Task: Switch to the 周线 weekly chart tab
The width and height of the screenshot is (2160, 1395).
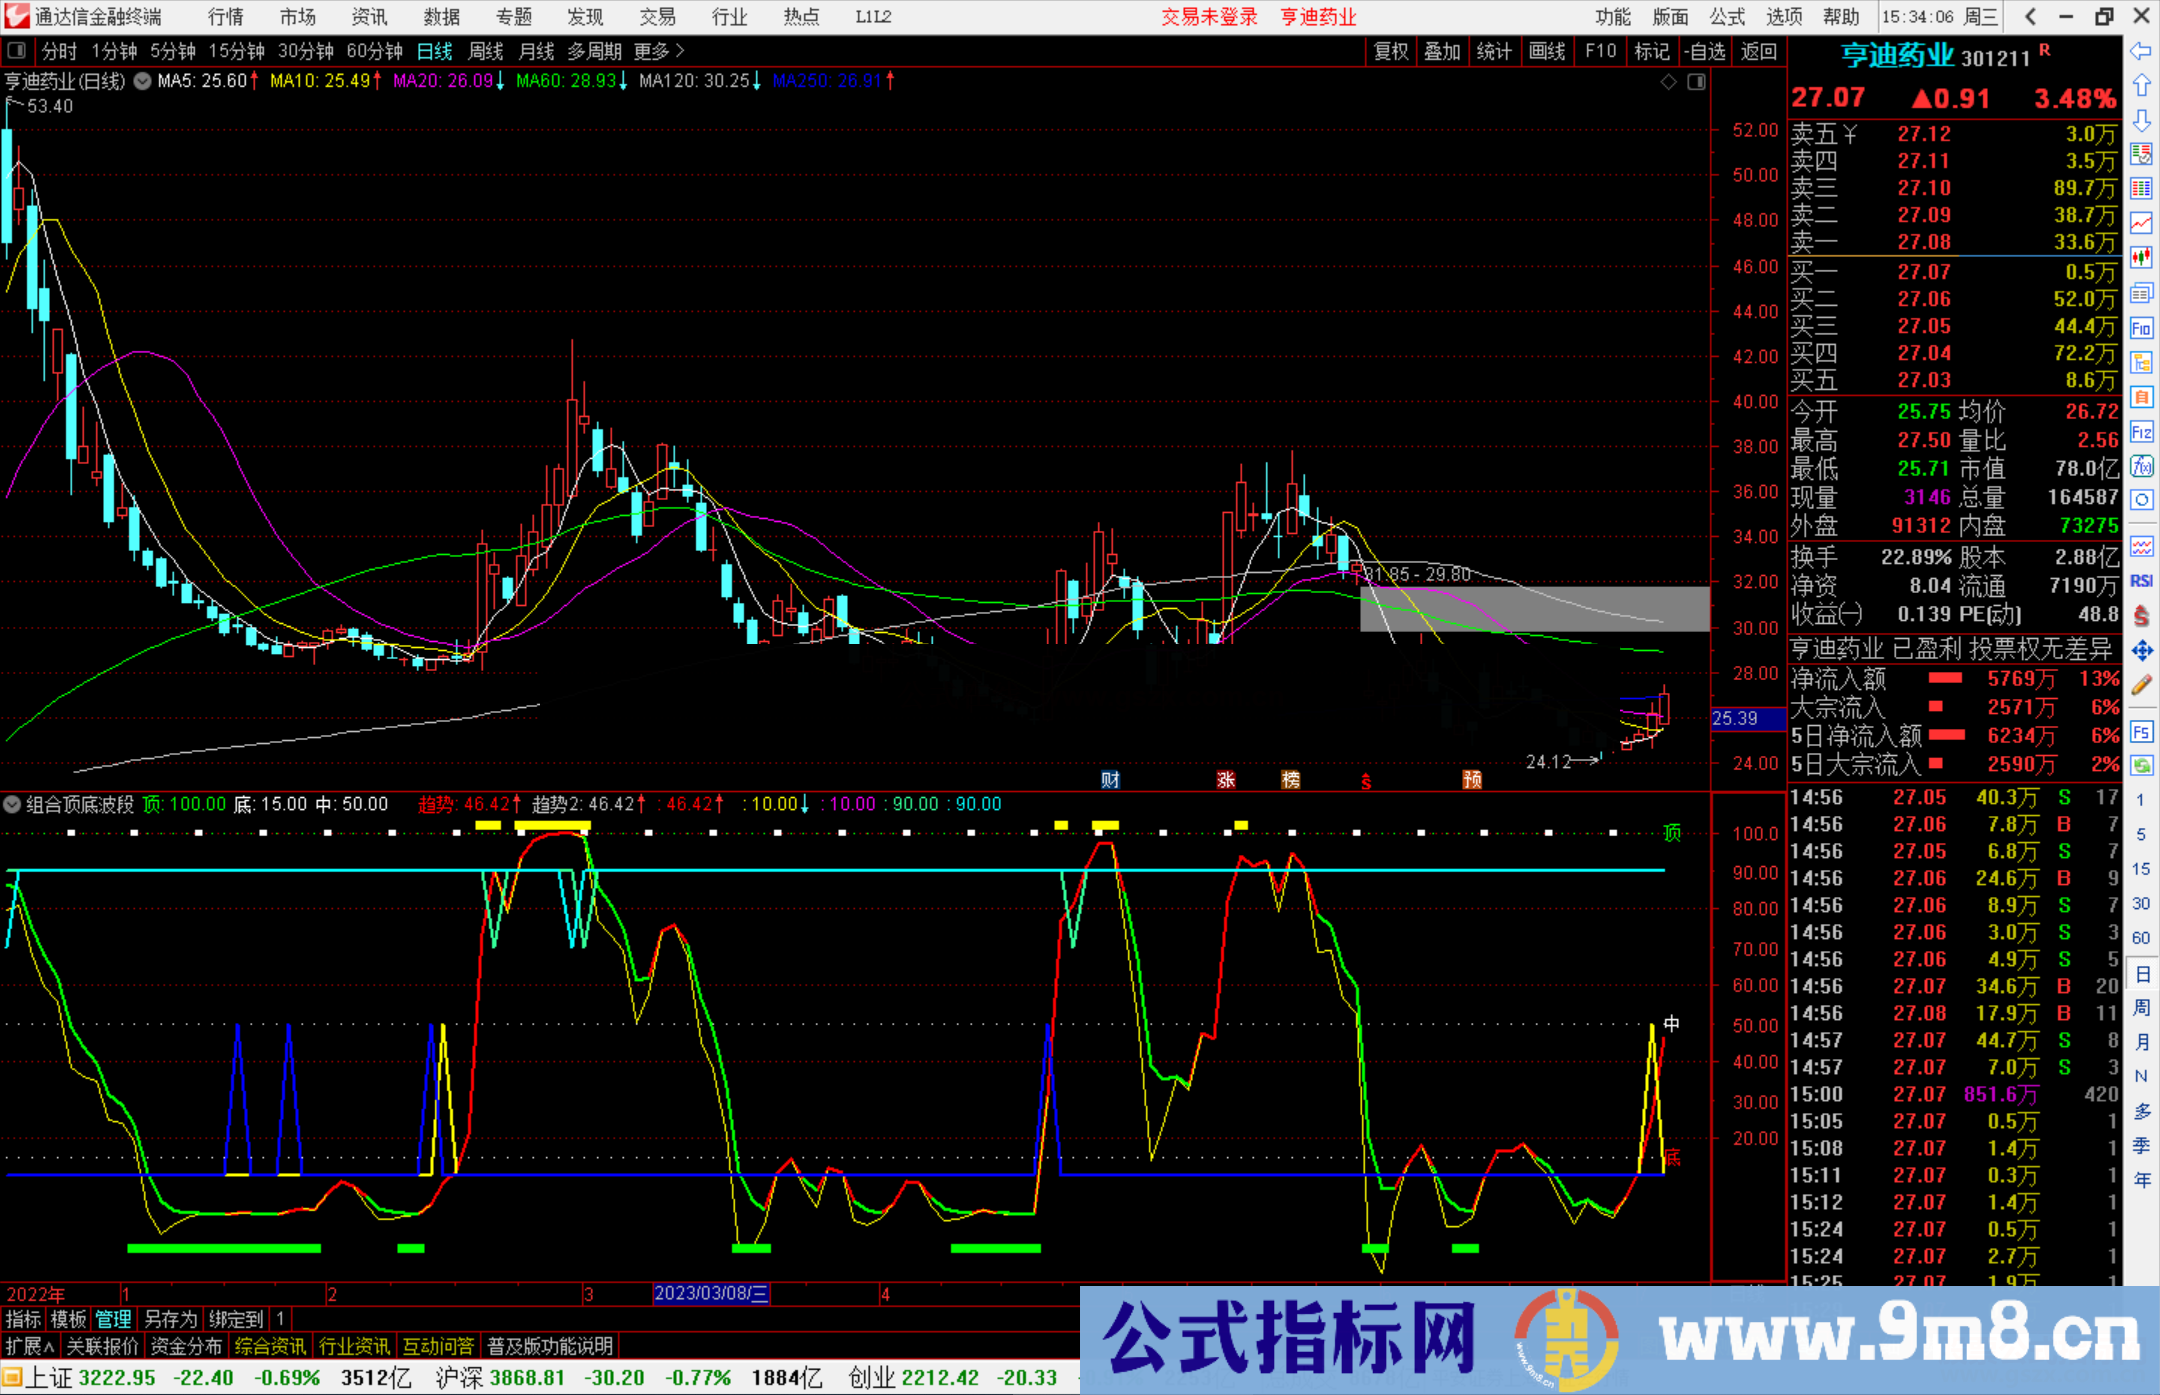Action: 486,51
